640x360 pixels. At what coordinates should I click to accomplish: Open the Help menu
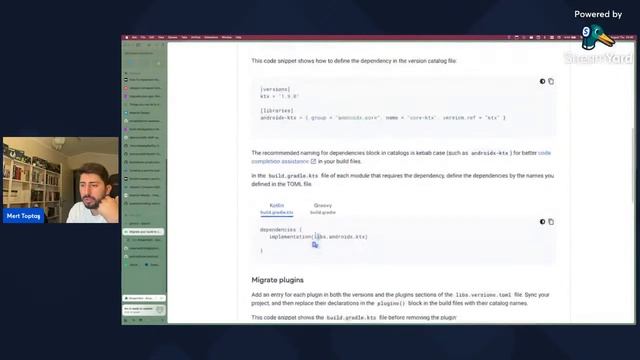tap(238, 37)
